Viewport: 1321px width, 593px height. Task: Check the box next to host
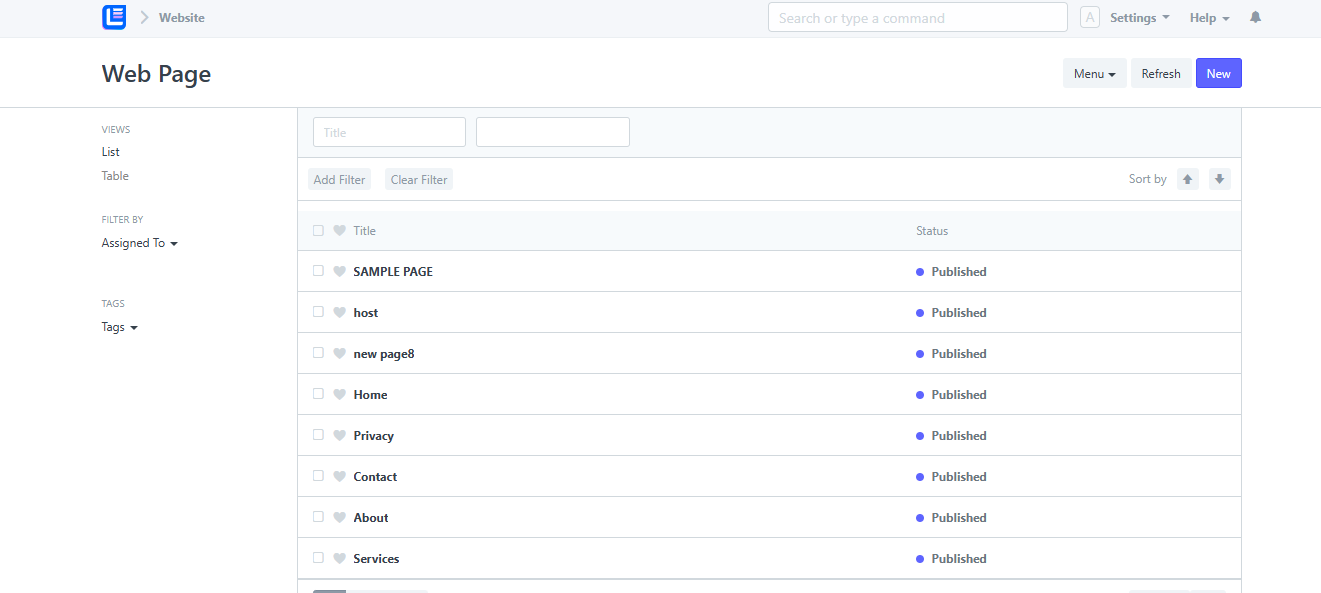pos(318,312)
